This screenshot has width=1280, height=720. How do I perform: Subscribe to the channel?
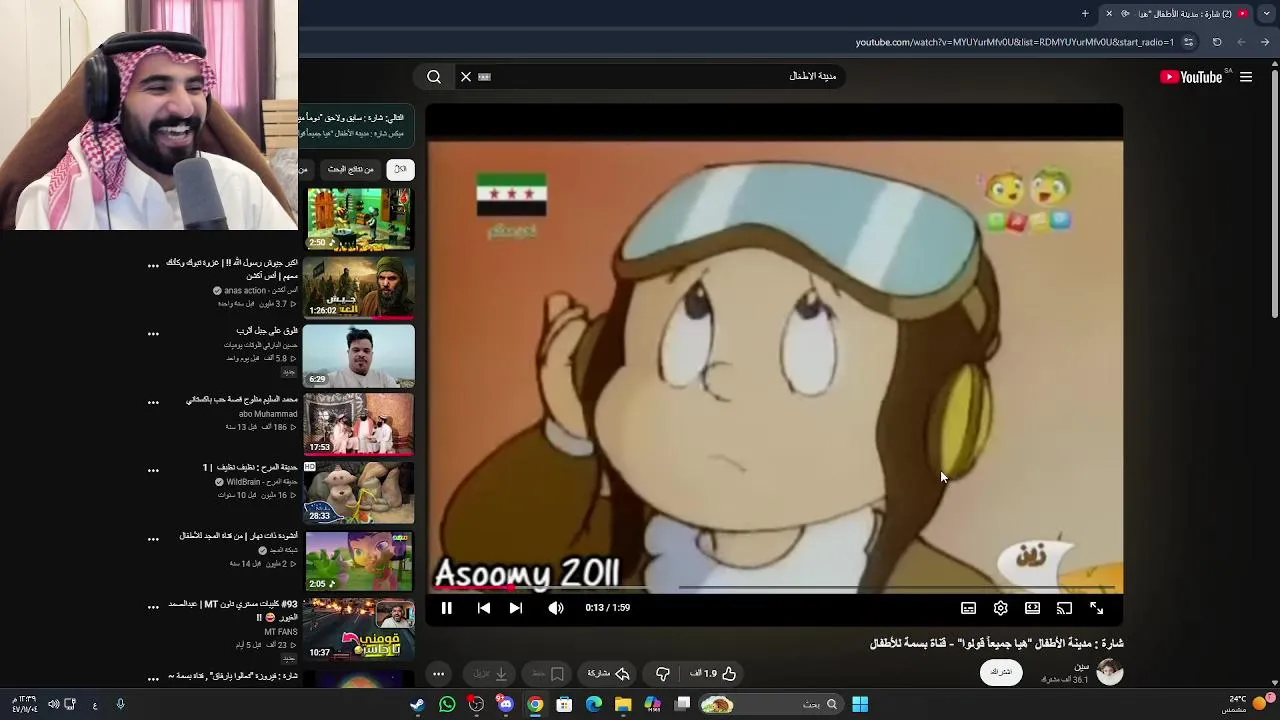pyautogui.click(x=1001, y=672)
